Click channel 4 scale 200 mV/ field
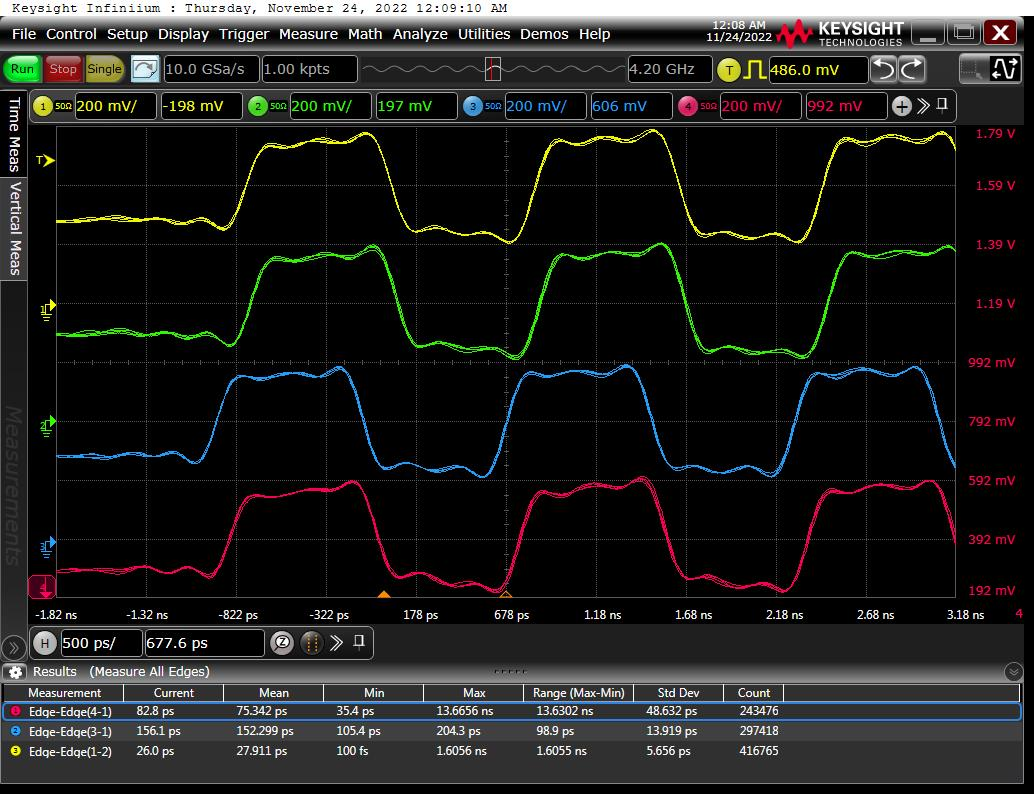Screen dimensions: 1034x794 [x=760, y=106]
